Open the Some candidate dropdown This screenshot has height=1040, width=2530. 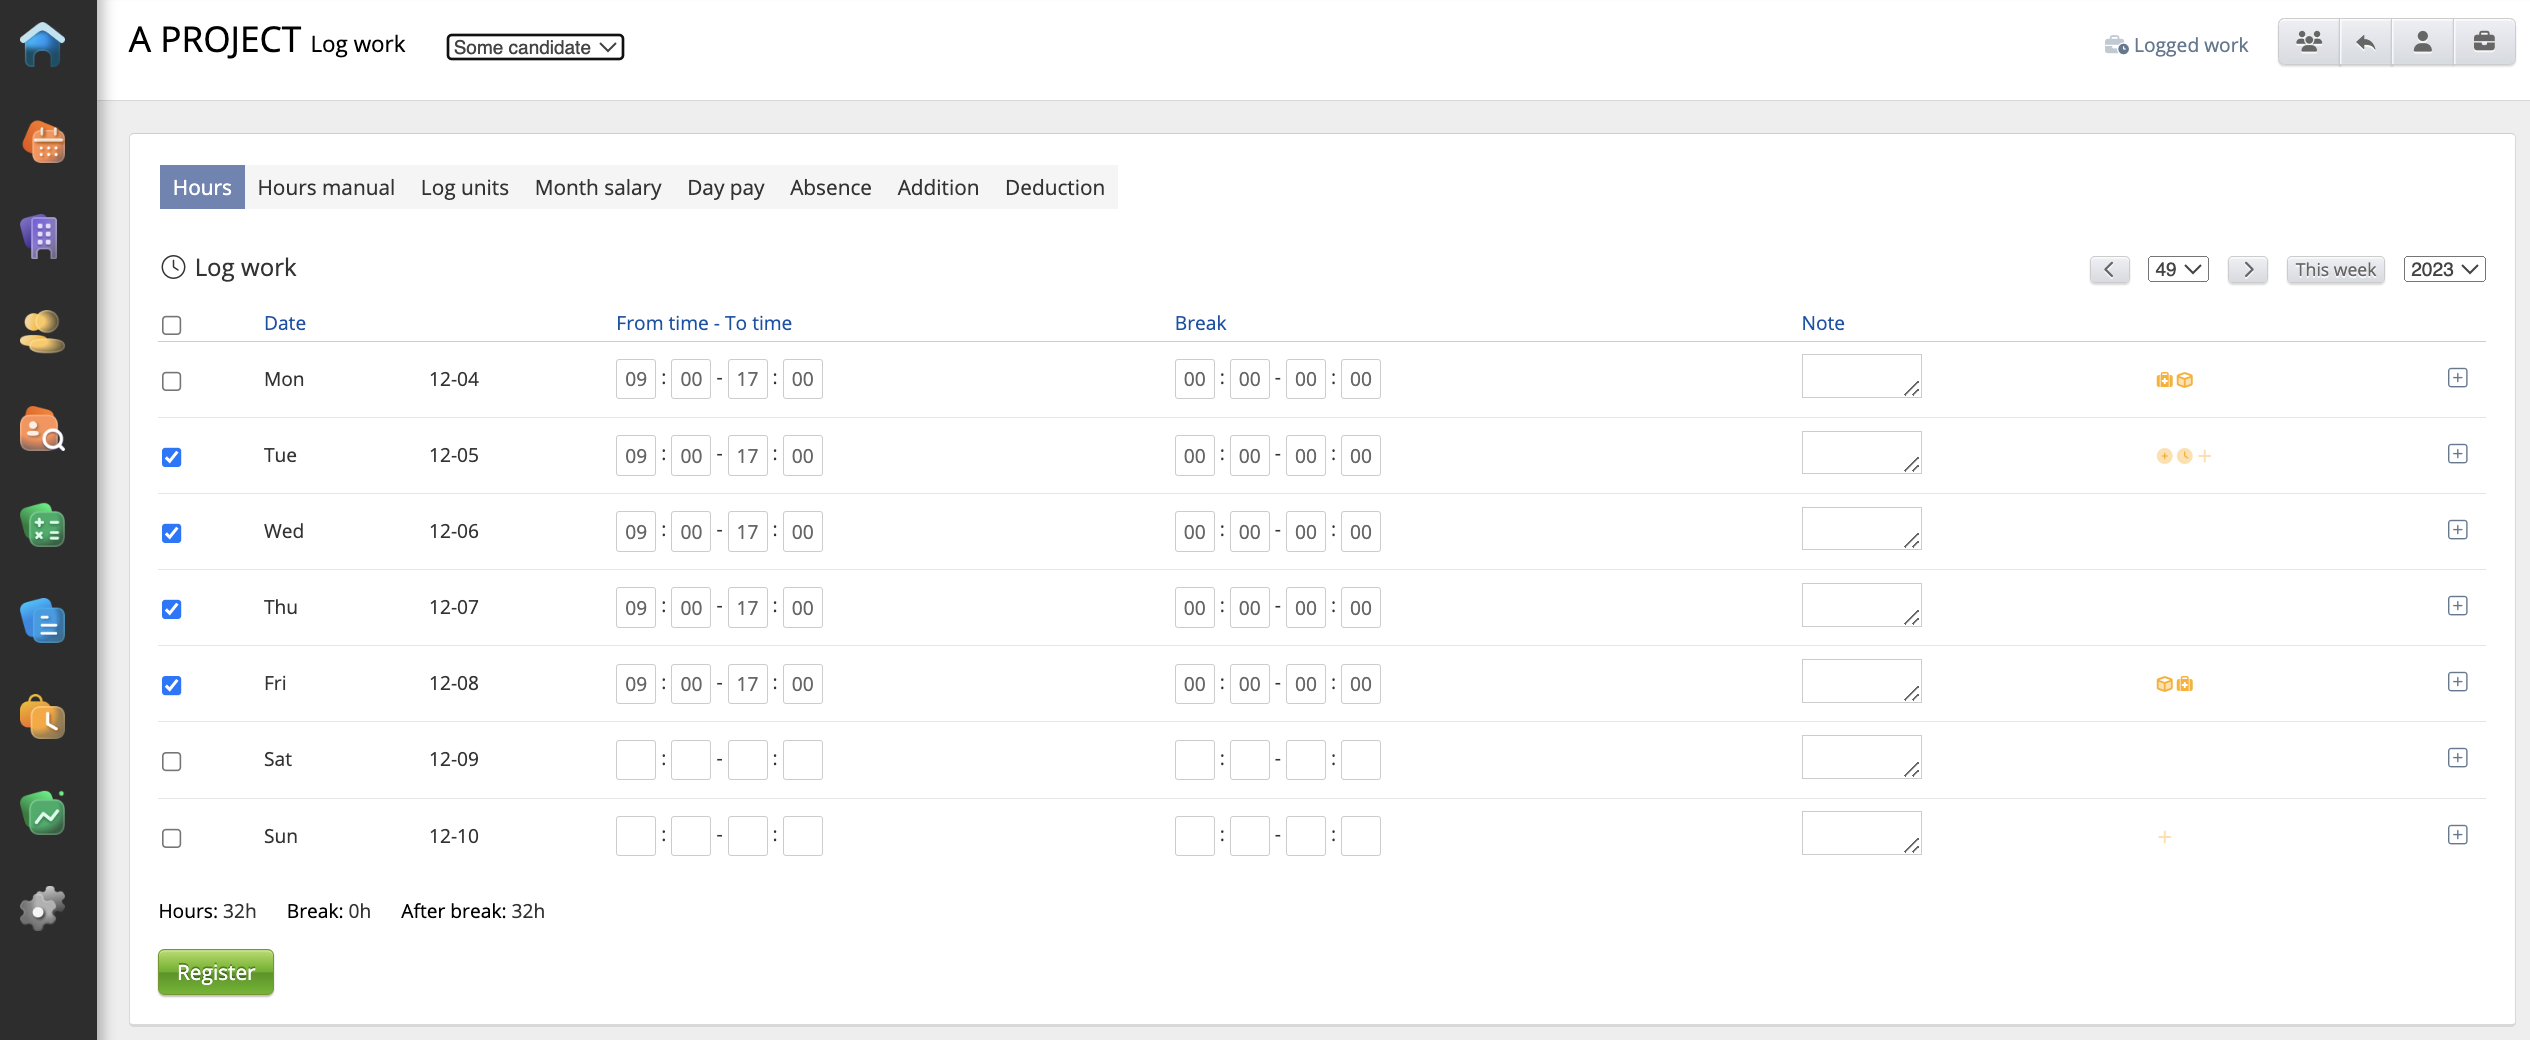(x=535, y=47)
